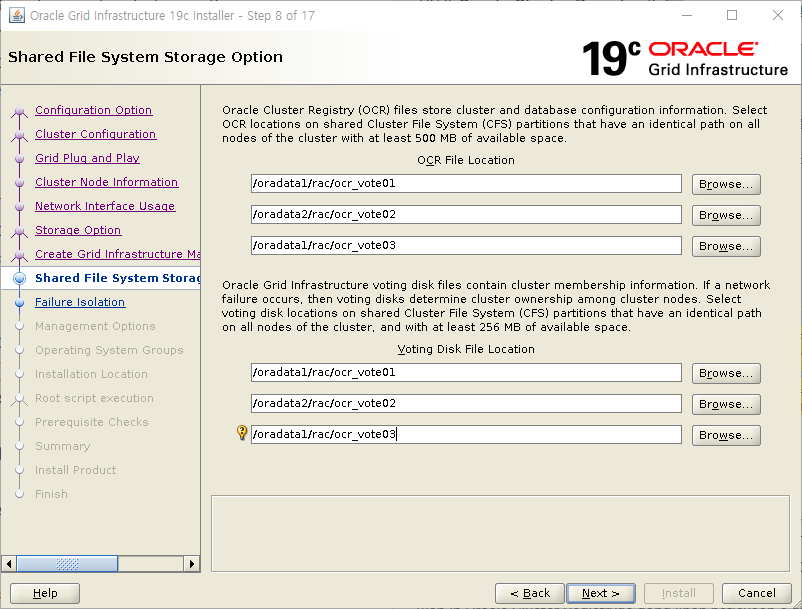This screenshot has height=609, width=802.
Task: Cancel the installer
Action: tap(756, 593)
